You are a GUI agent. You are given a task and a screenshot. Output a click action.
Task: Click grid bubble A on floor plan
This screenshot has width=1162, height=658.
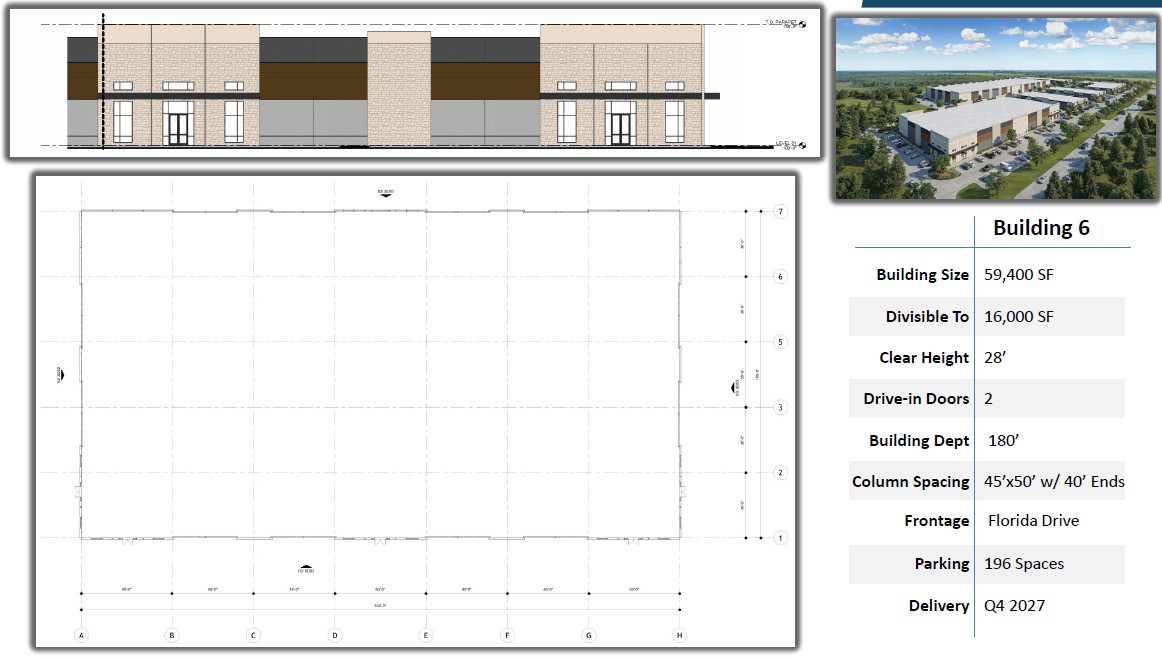(81, 635)
